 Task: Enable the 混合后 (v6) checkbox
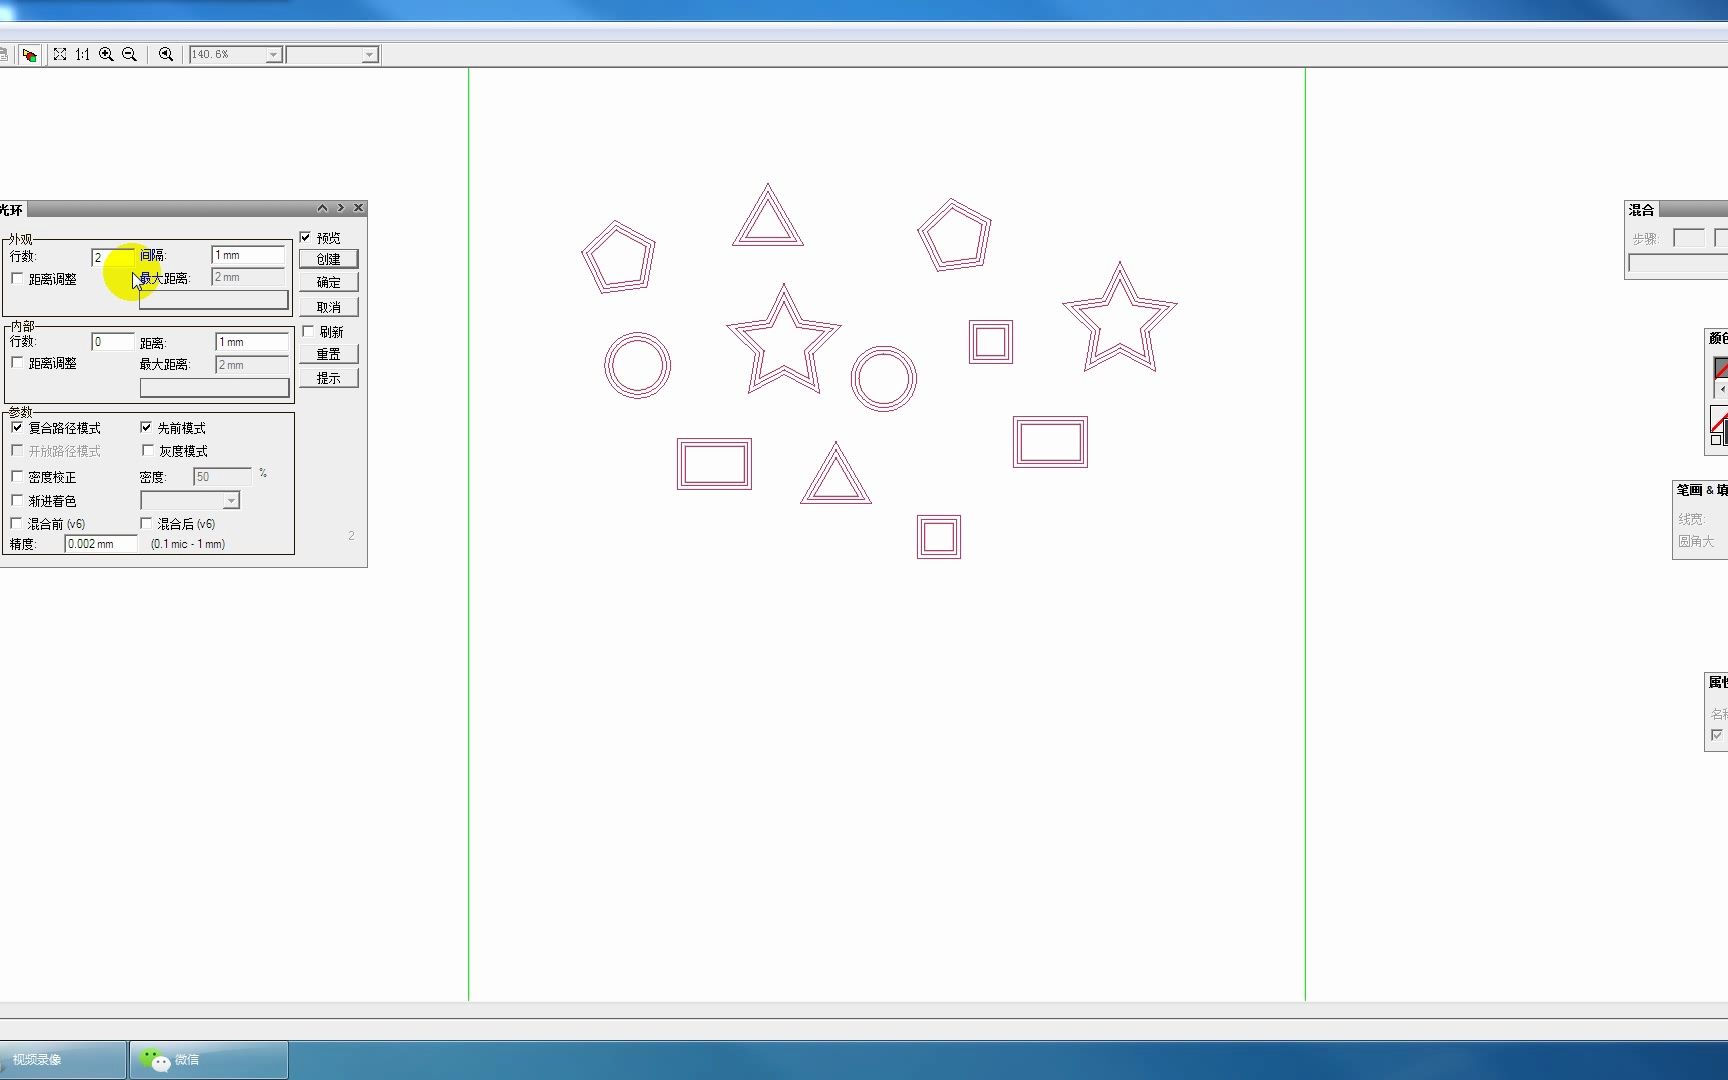coord(146,523)
